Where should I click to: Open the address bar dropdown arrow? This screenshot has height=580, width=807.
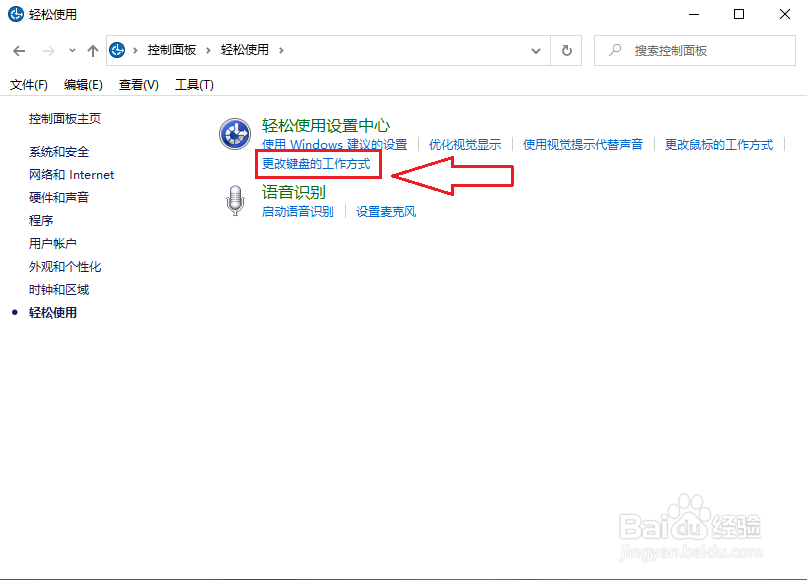click(x=536, y=50)
